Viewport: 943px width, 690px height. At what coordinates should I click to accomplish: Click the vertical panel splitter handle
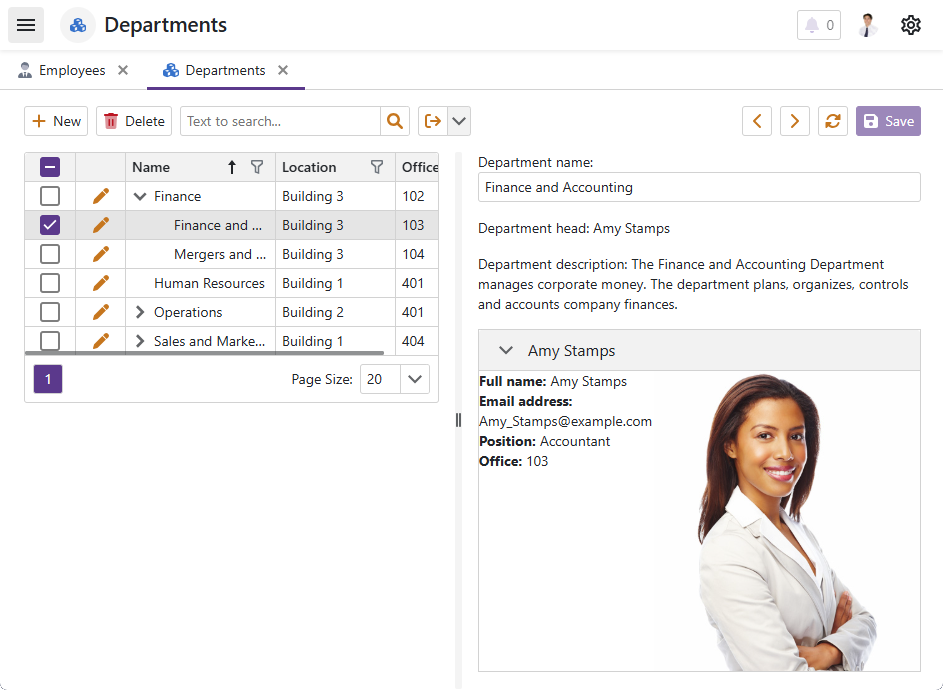[x=458, y=420]
